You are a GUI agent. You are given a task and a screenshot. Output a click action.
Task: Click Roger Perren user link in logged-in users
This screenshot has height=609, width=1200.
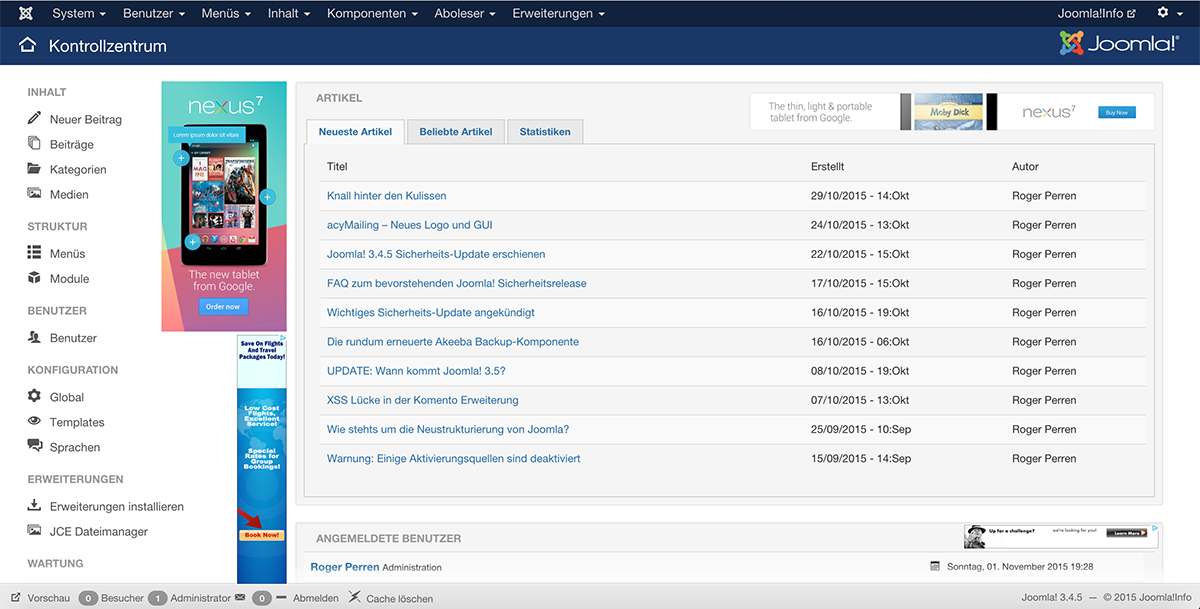pyautogui.click(x=345, y=567)
